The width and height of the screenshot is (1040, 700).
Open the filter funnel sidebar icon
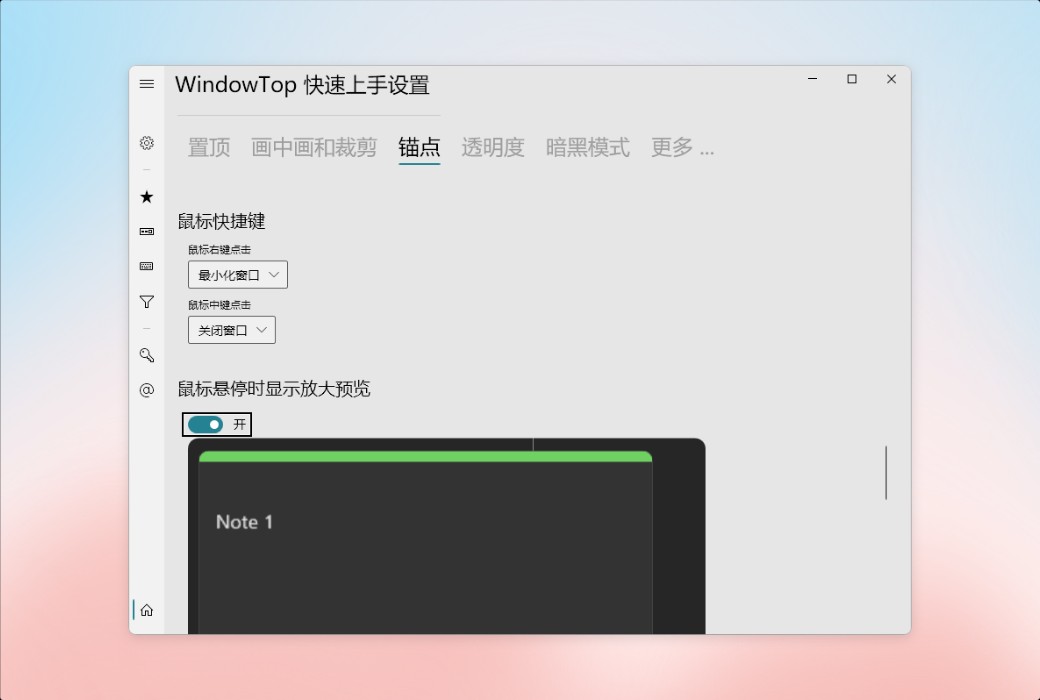147,302
